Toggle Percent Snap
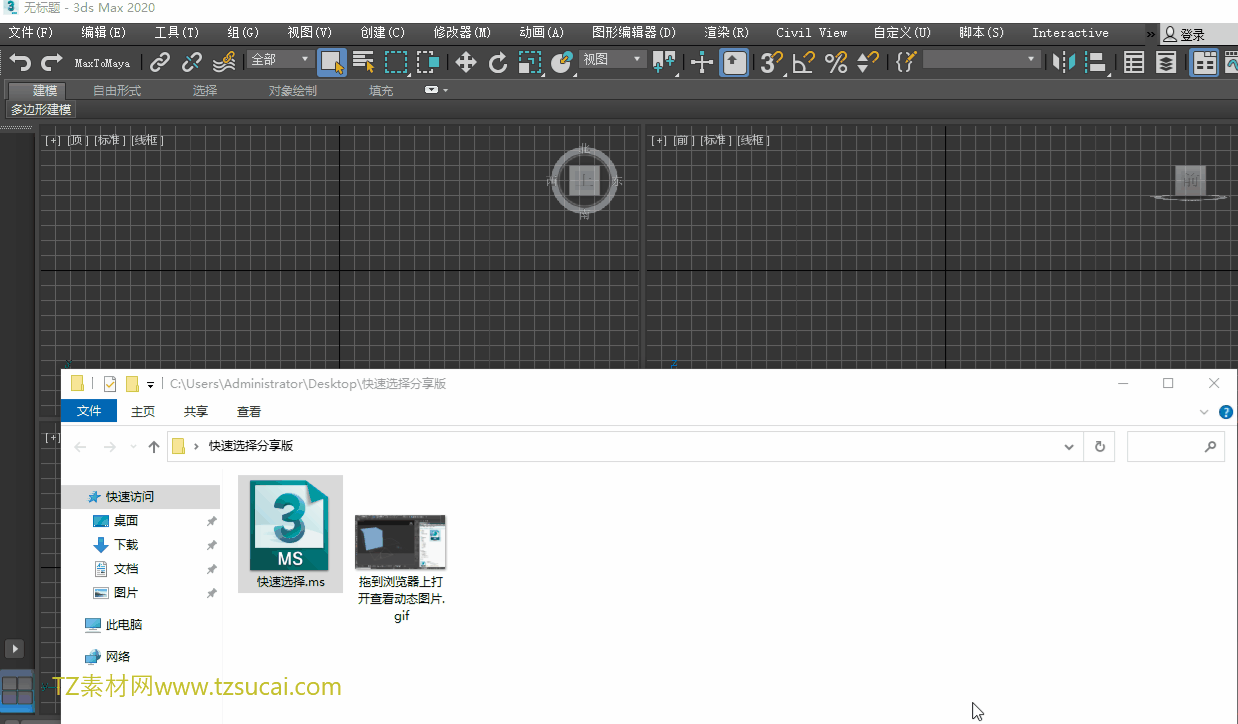The height and width of the screenshot is (724, 1238). pos(836,62)
